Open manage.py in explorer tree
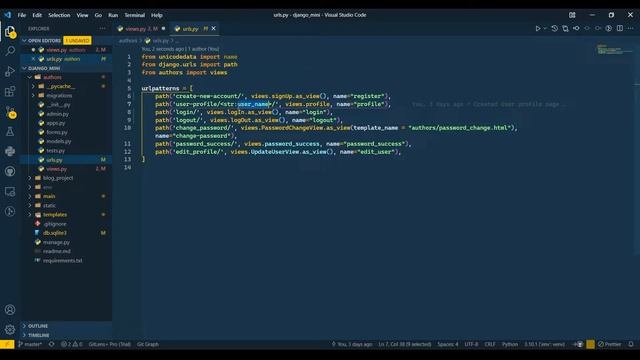 pyautogui.click(x=66, y=242)
